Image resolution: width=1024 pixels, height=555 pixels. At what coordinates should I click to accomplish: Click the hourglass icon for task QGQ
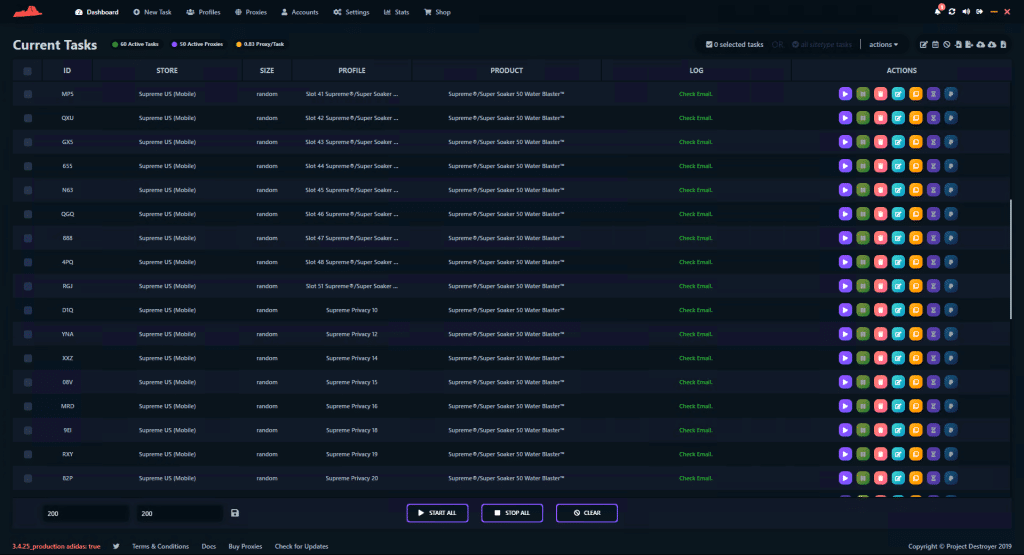pyautogui.click(x=933, y=214)
